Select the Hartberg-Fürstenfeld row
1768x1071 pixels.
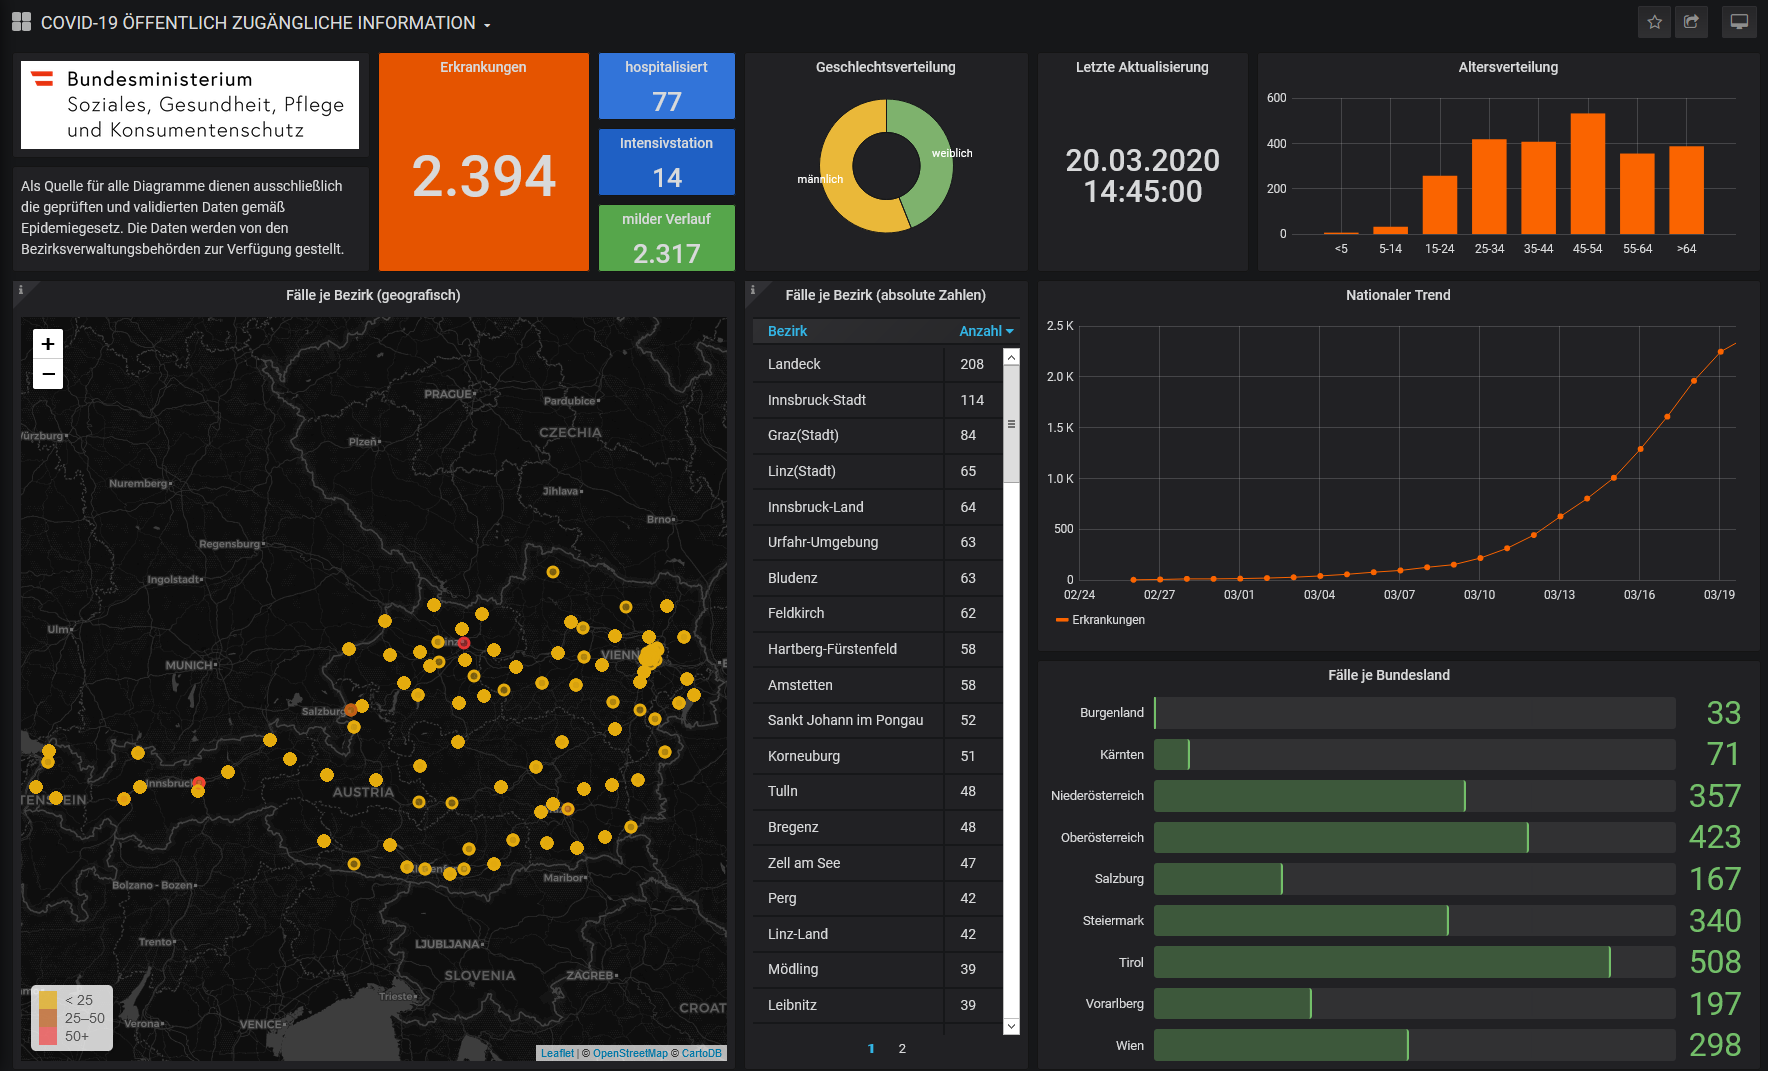pyautogui.click(x=877, y=649)
